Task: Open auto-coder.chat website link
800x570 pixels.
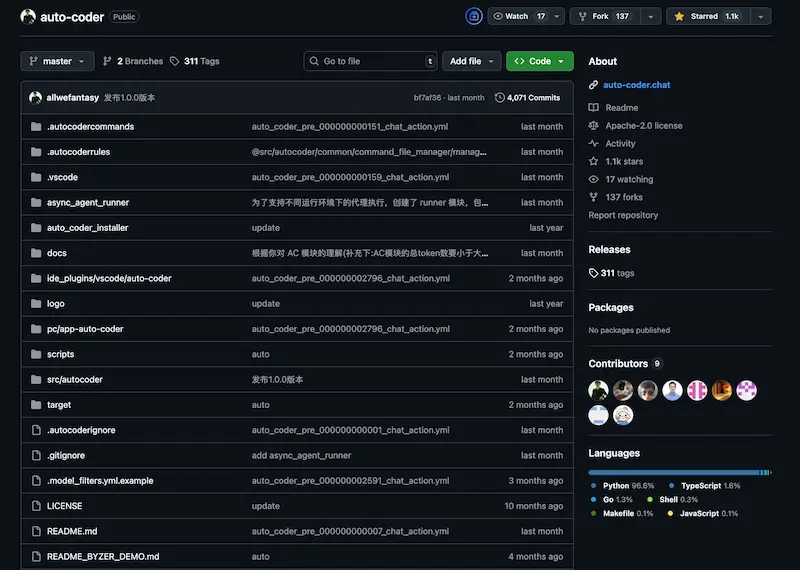Action: (636, 85)
